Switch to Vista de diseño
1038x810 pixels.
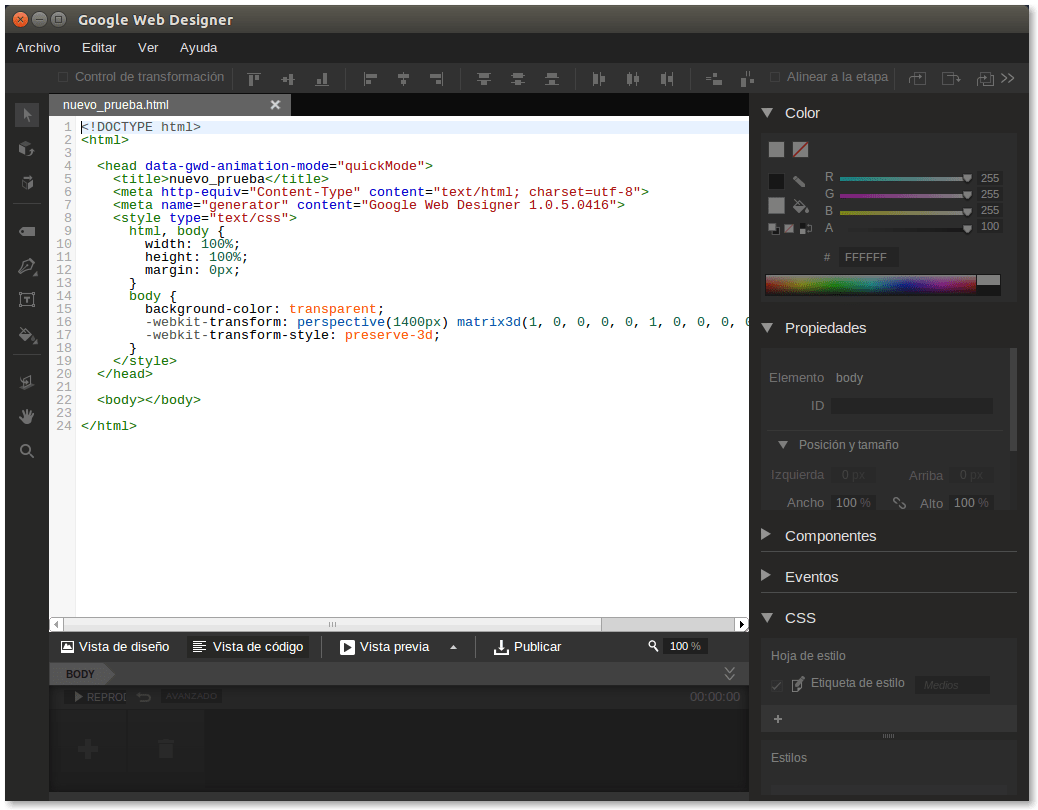click(x=115, y=647)
